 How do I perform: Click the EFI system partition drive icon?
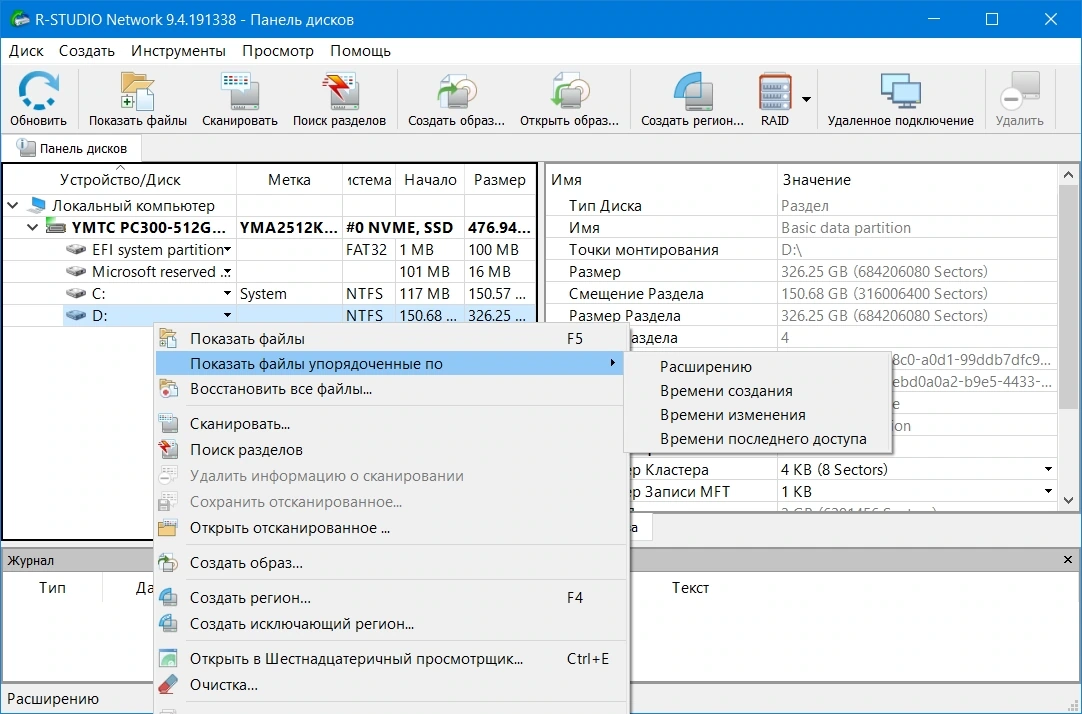click(76, 250)
